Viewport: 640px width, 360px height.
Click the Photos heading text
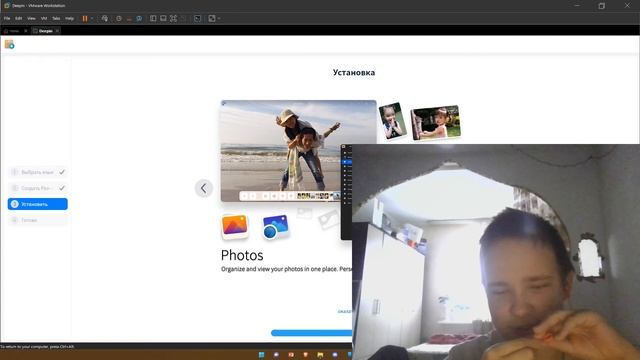coord(242,256)
